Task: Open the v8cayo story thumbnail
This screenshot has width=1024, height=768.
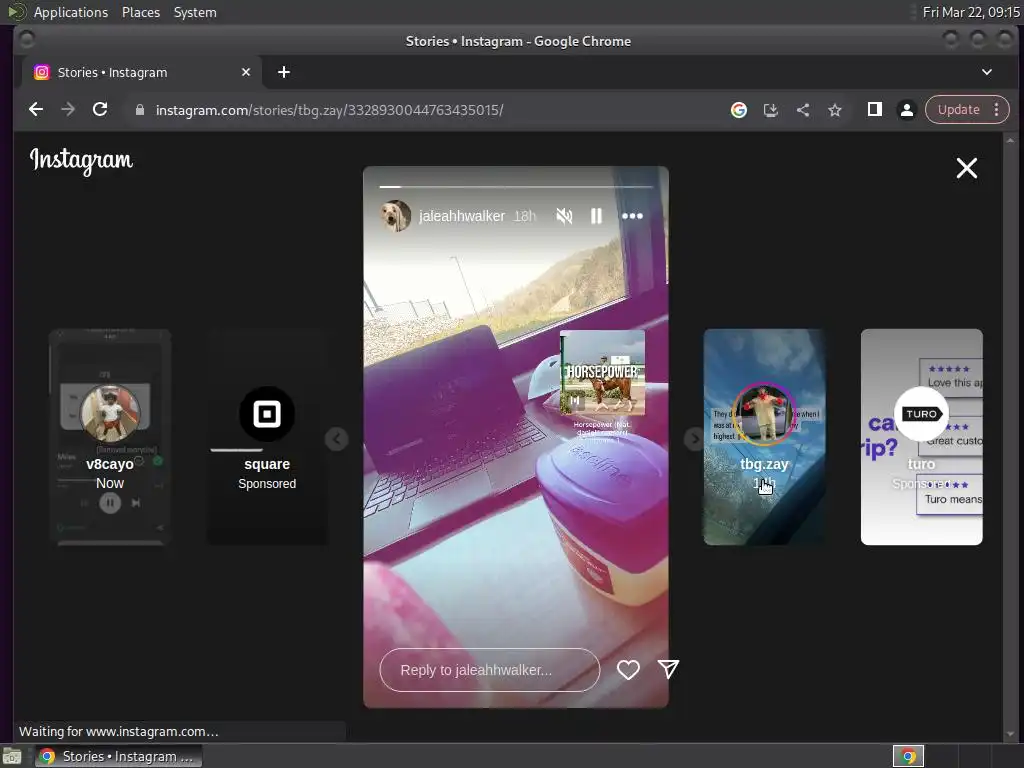Action: [x=110, y=436]
